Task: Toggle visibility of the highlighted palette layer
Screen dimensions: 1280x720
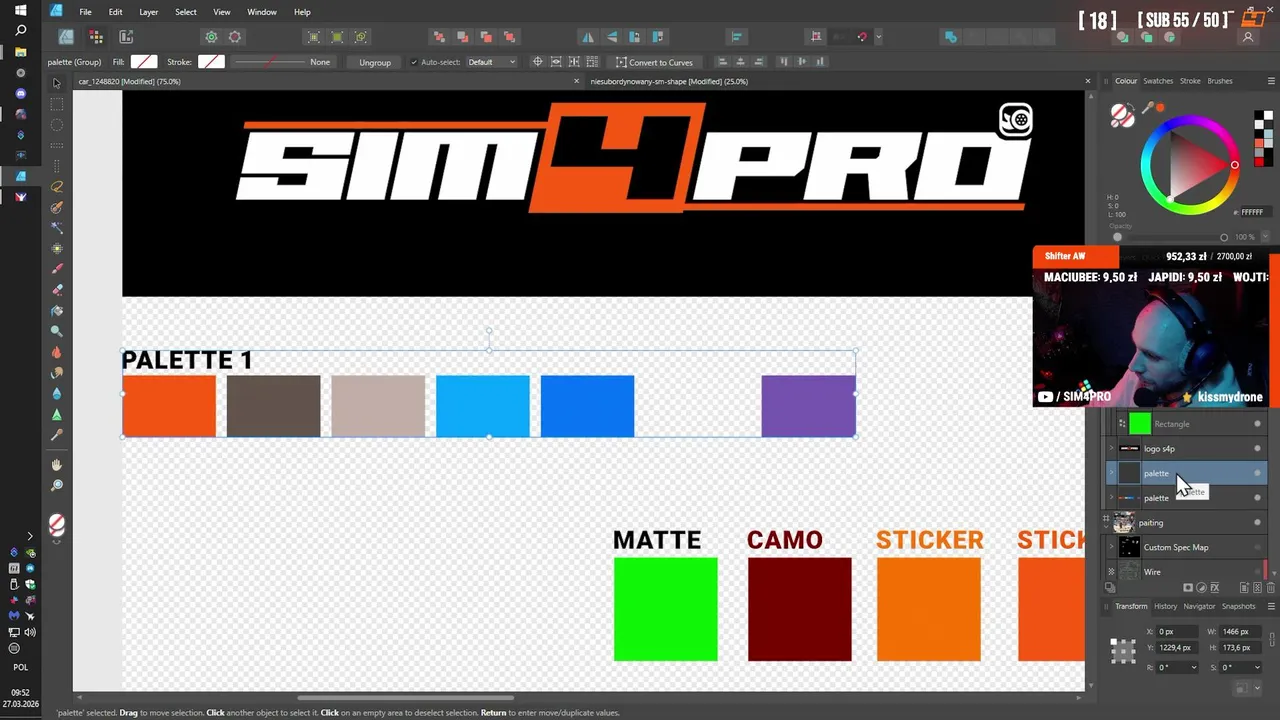Action: click(1258, 473)
